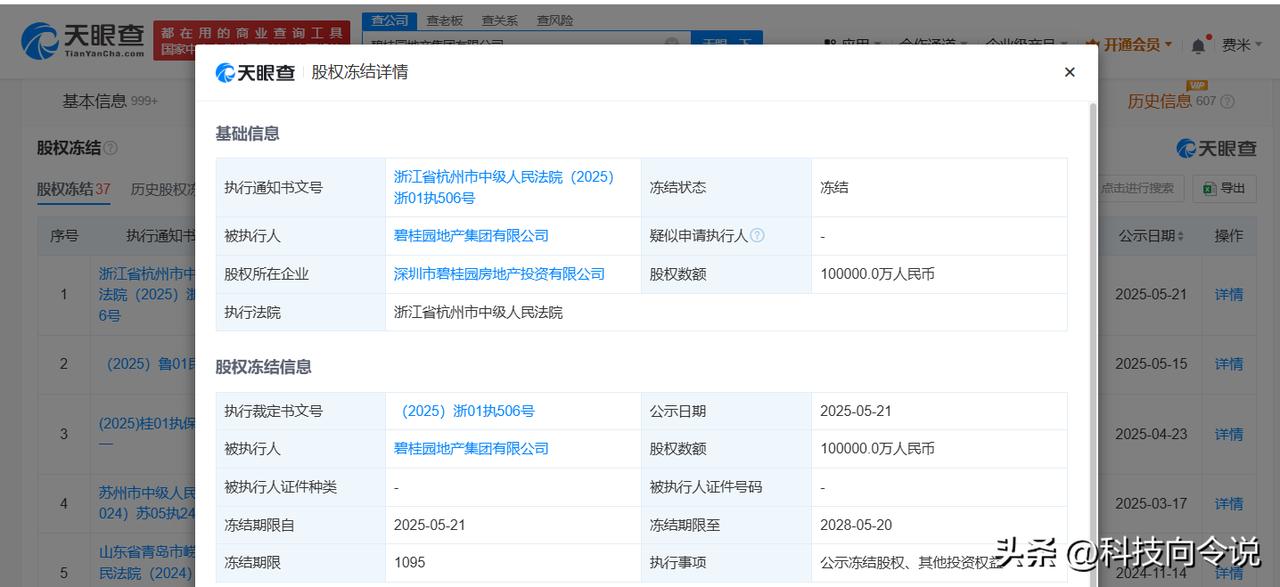The height and width of the screenshot is (587, 1280).
Task: Click the 冻结期限自 date 2025-05-21
Action: coord(429,525)
